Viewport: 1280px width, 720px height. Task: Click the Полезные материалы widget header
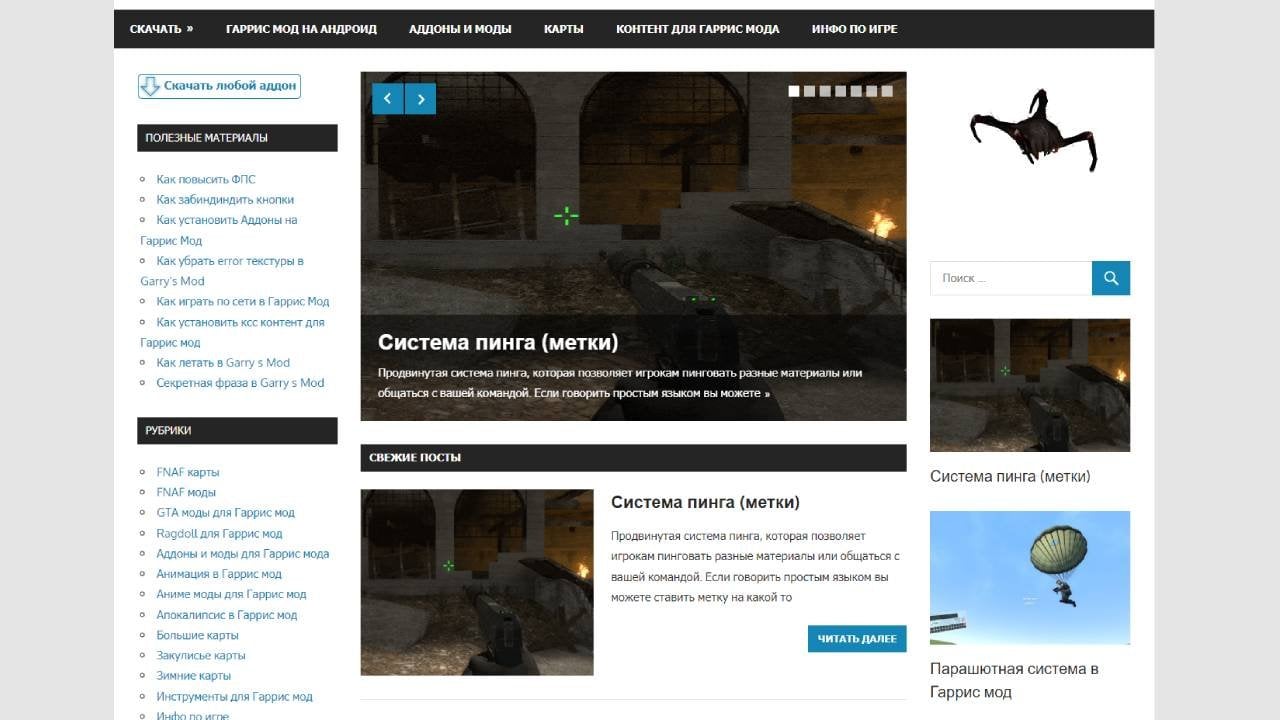point(238,138)
